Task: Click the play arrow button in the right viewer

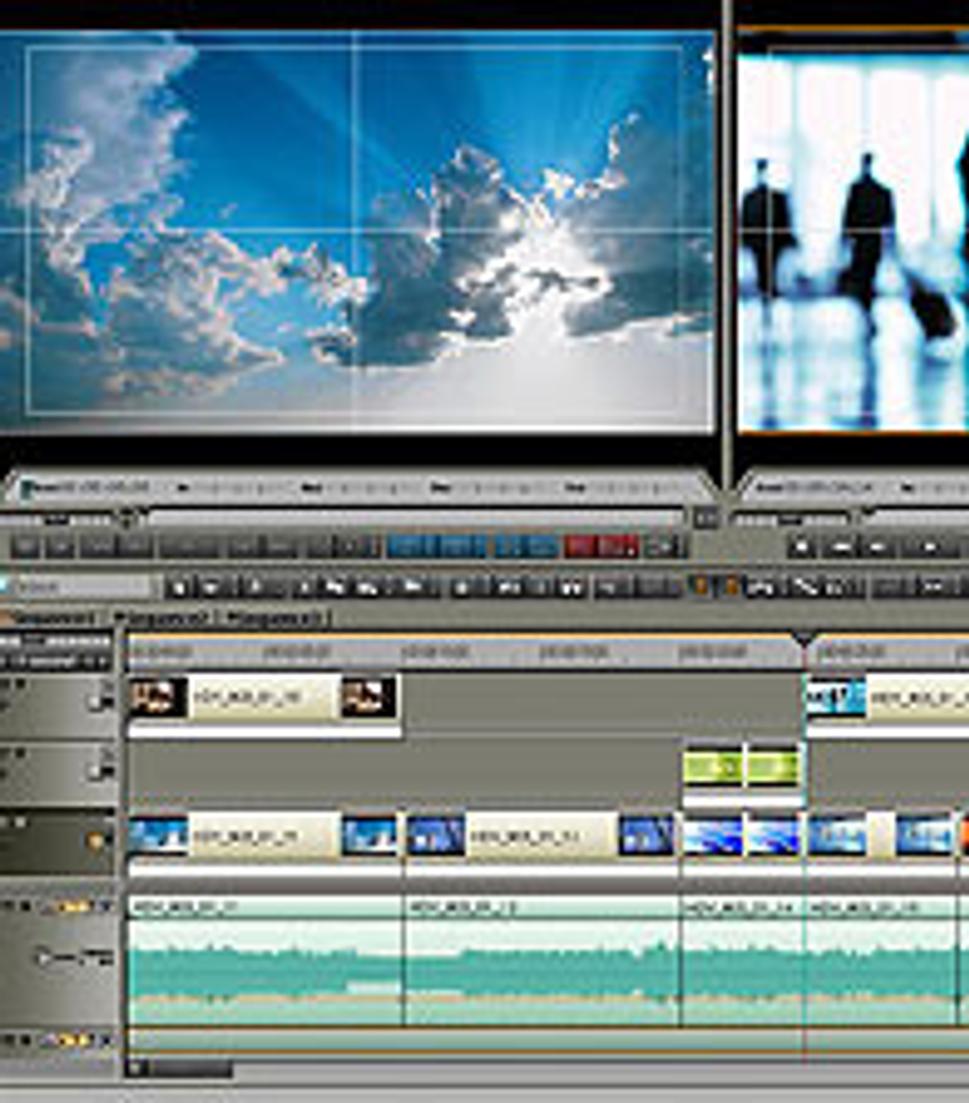Action: point(929,546)
